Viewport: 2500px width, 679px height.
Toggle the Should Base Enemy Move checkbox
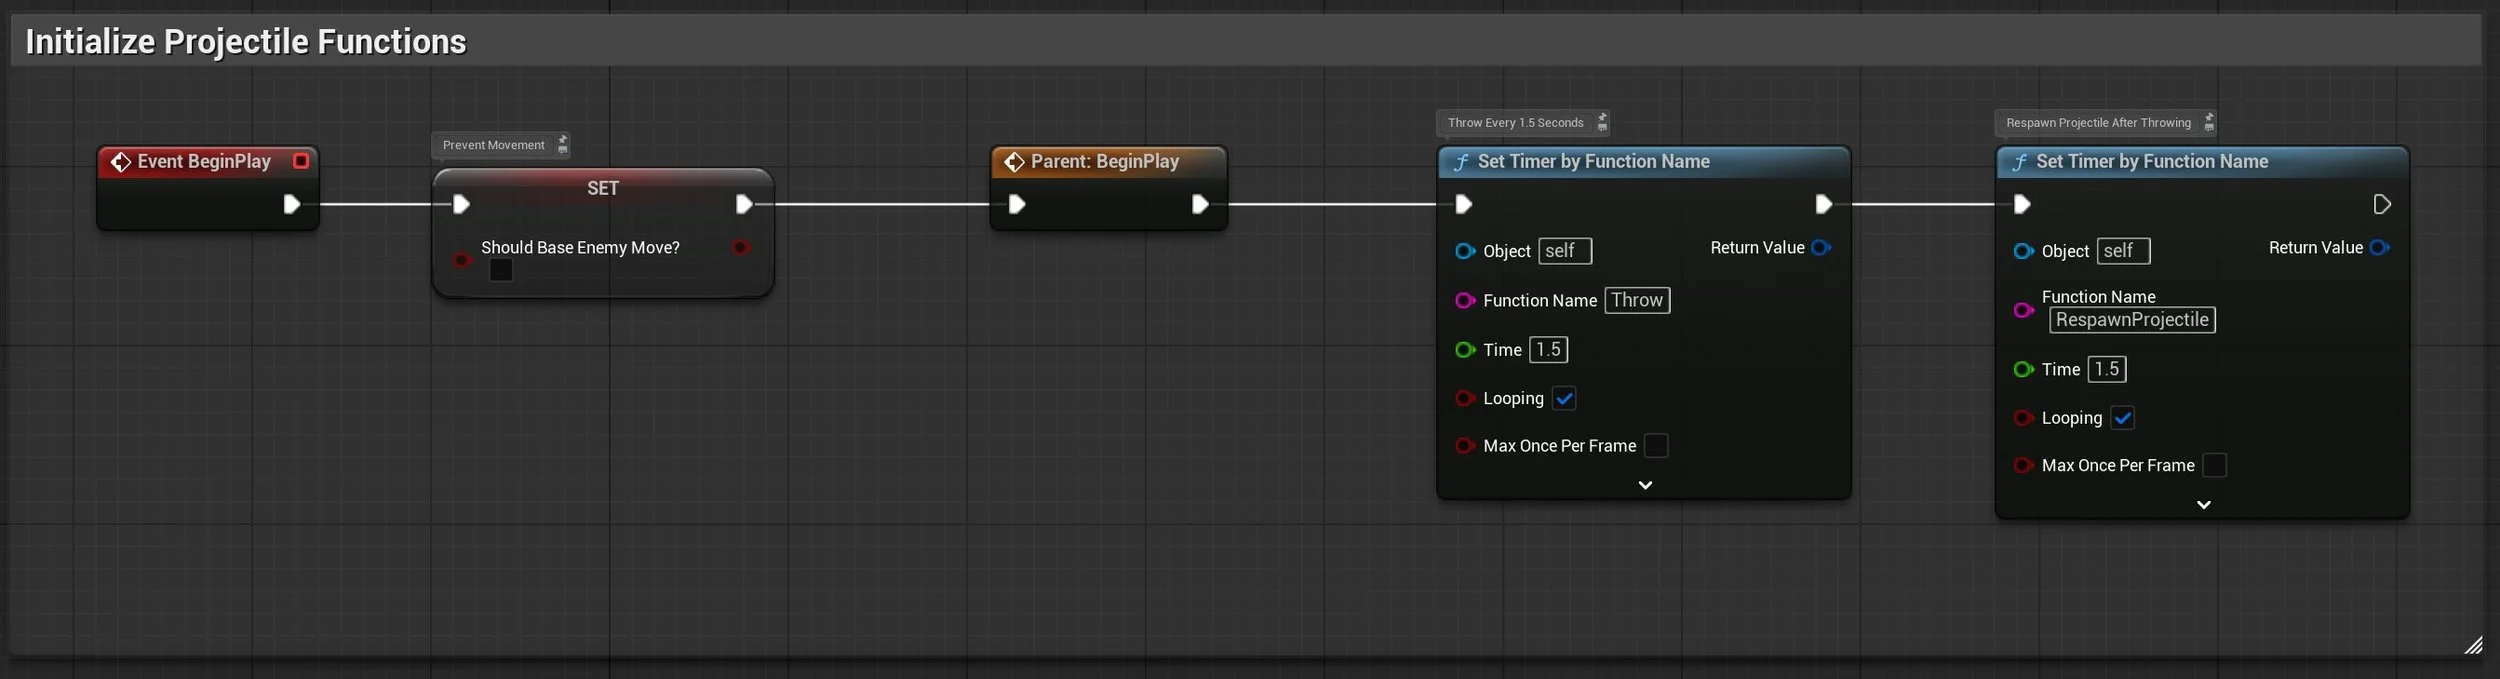501,270
